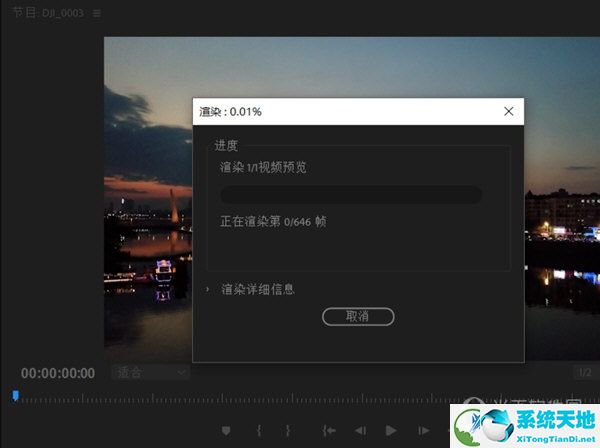This screenshot has width=600, height=448.
Task: Open the 适合 zoom level dropdown
Action: coord(150,372)
